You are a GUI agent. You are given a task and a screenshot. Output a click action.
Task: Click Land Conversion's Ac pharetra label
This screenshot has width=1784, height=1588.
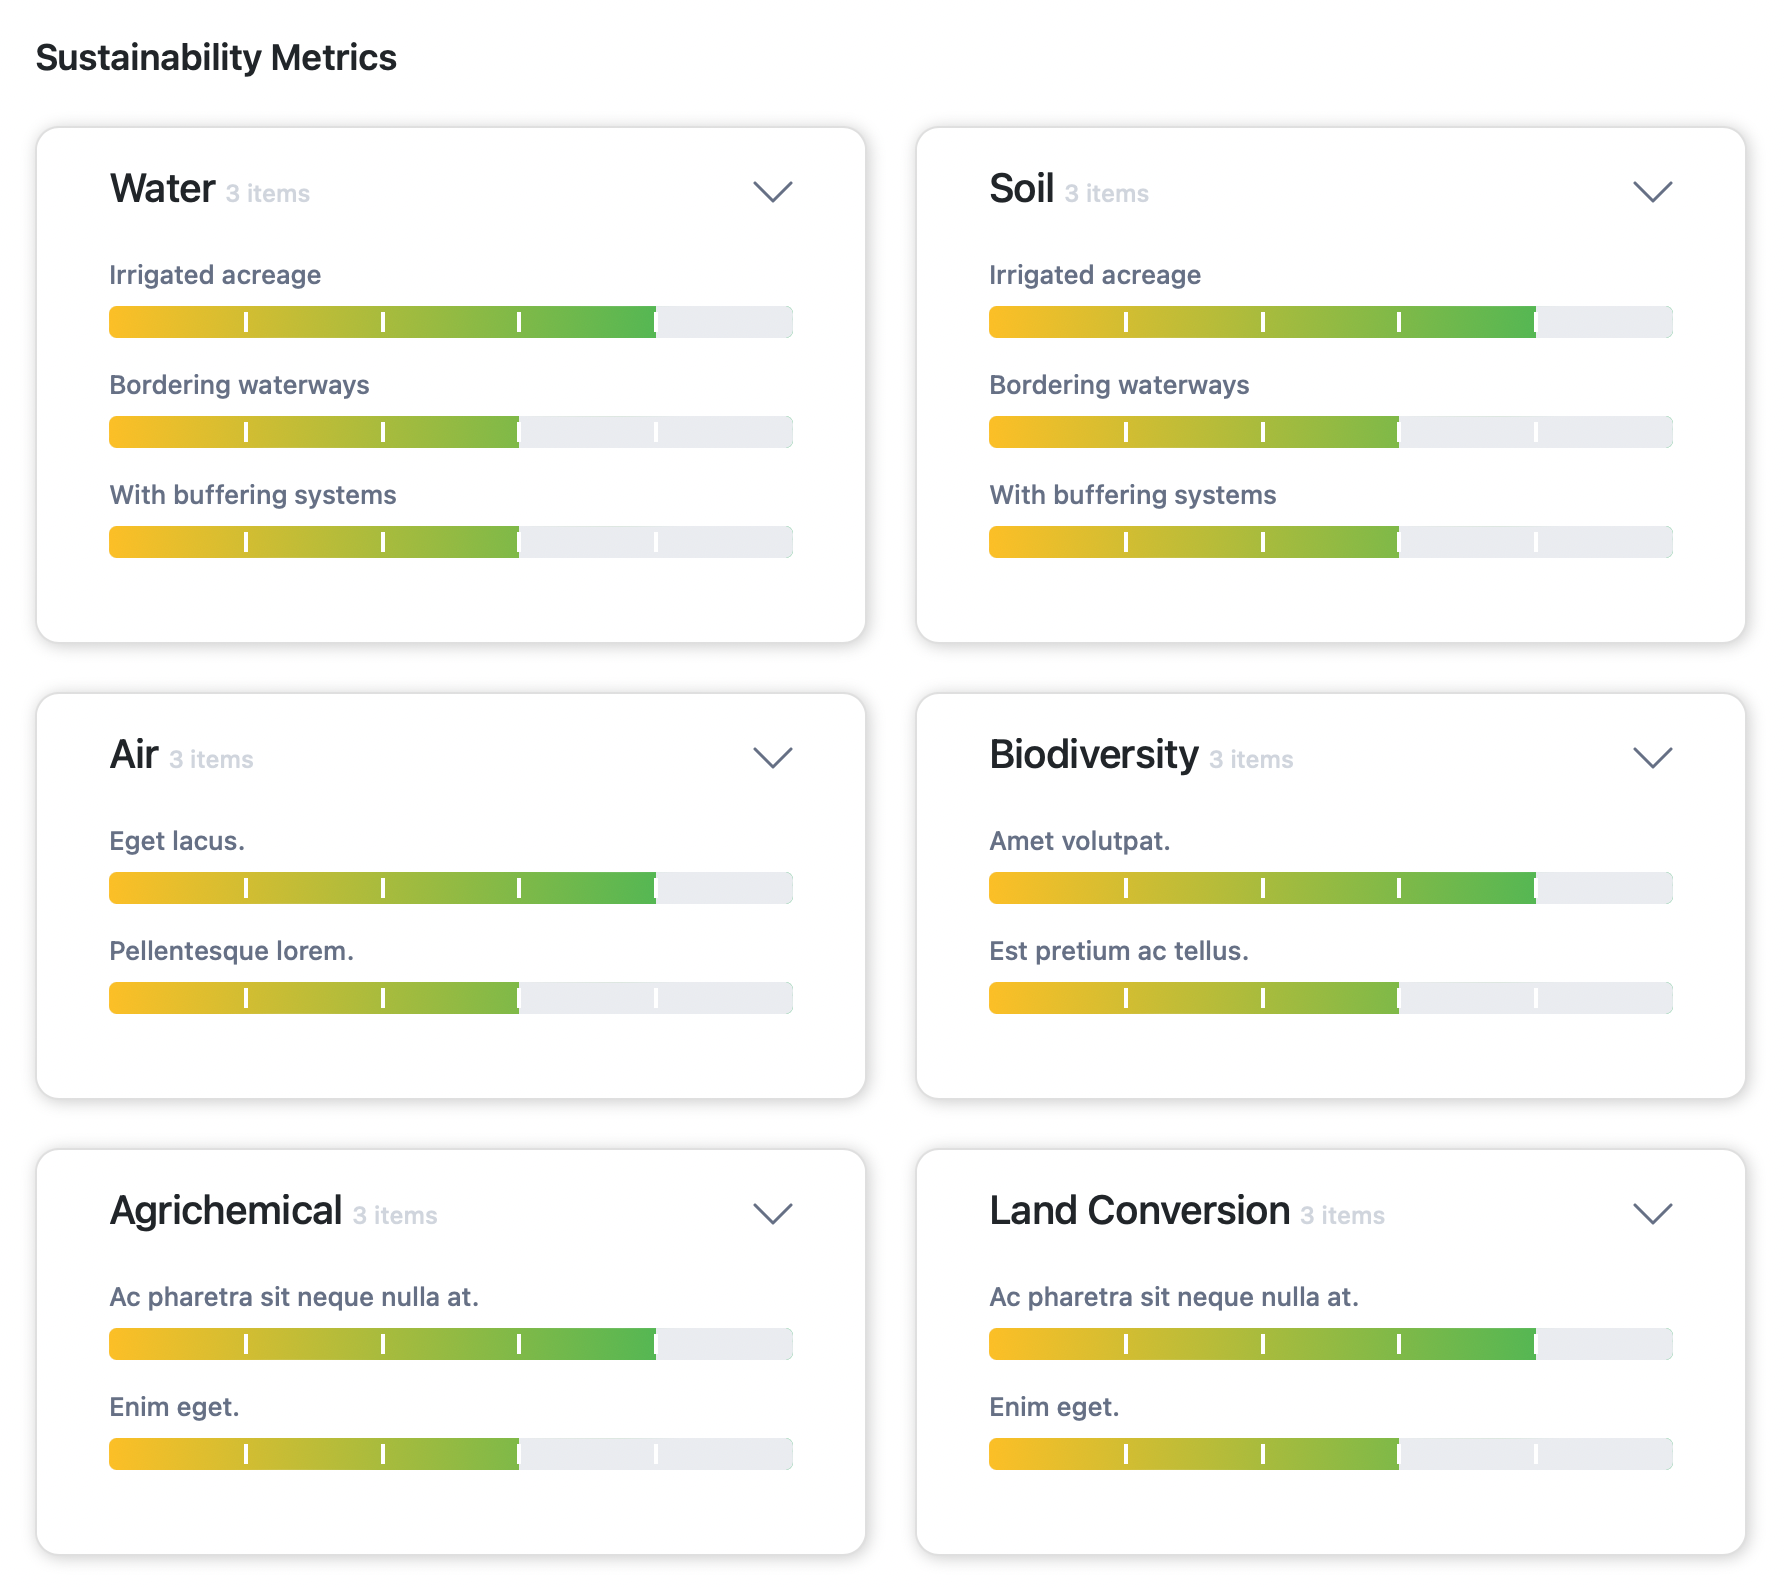pos(1173,1297)
